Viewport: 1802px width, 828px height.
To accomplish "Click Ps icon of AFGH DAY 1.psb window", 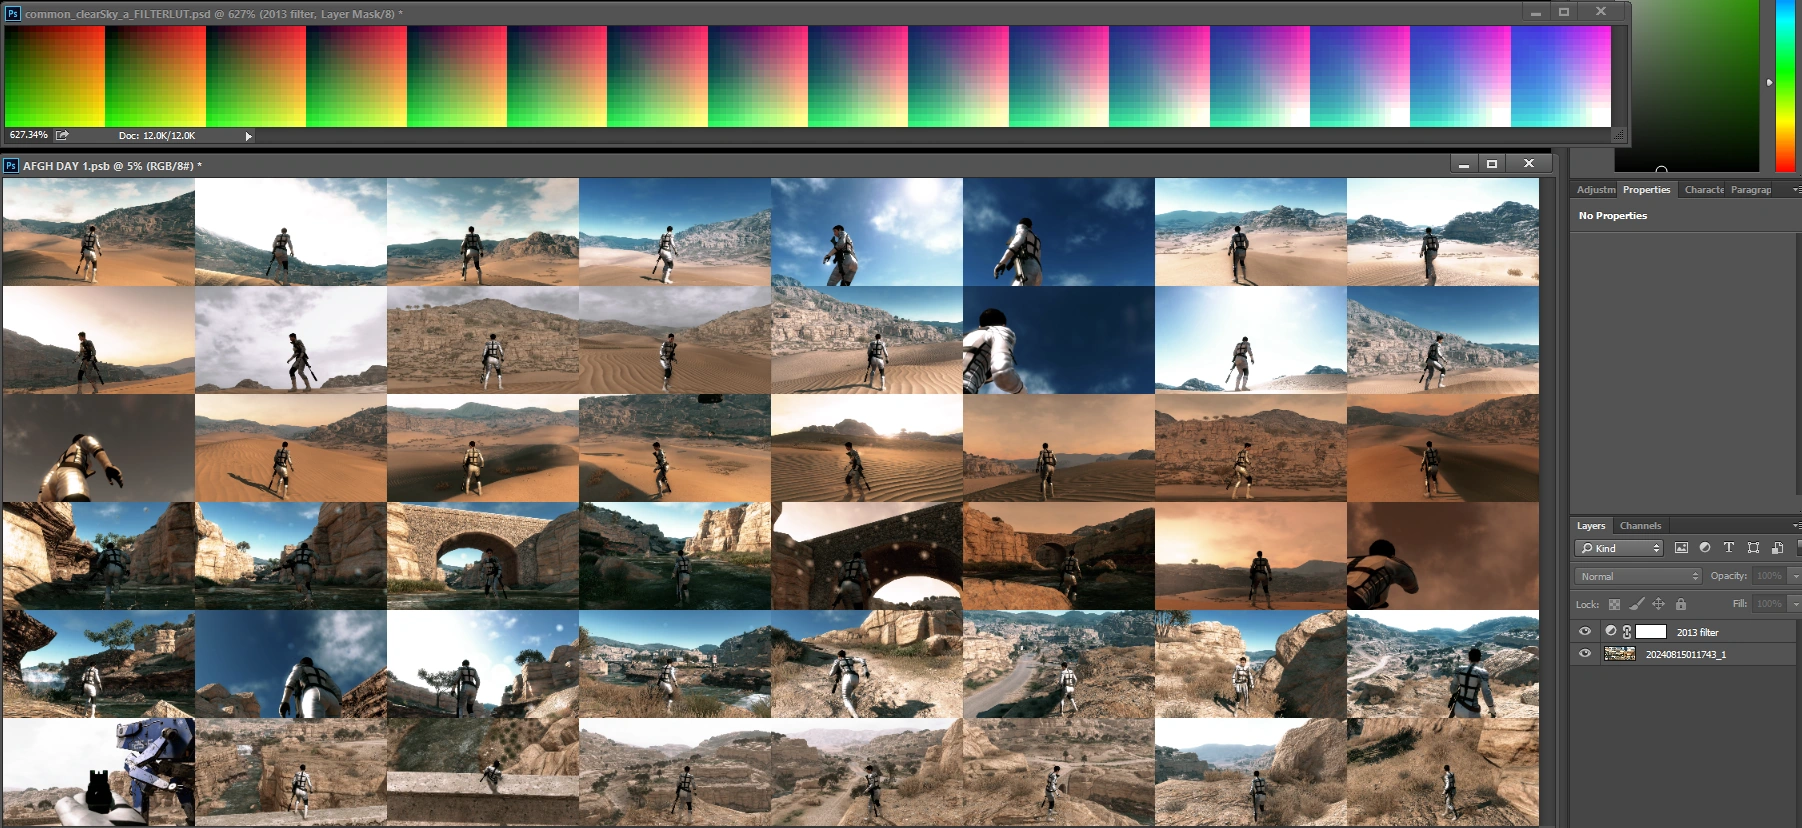I will click(x=10, y=165).
